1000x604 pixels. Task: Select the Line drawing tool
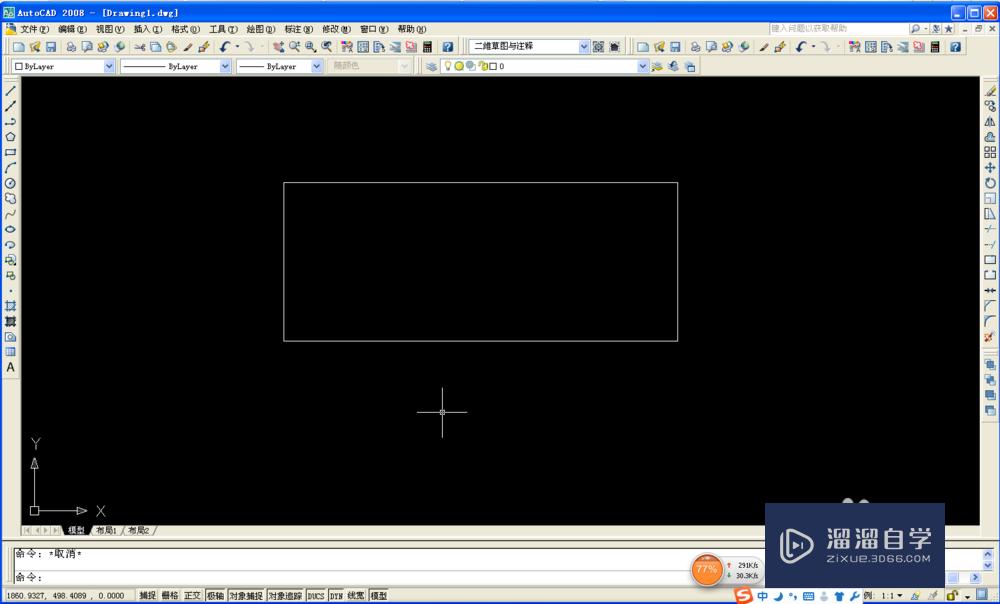pyautogui.click(x=10, y=91)
